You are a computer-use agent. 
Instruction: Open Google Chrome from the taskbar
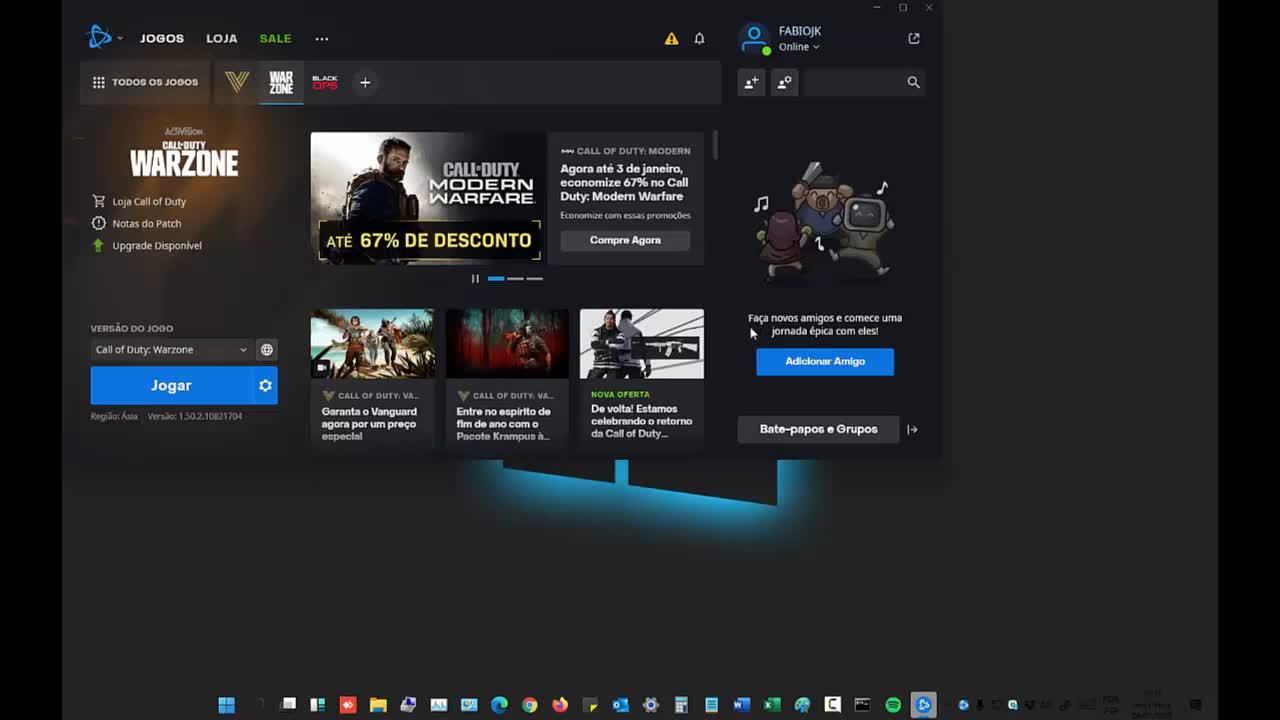pos(530,705)
